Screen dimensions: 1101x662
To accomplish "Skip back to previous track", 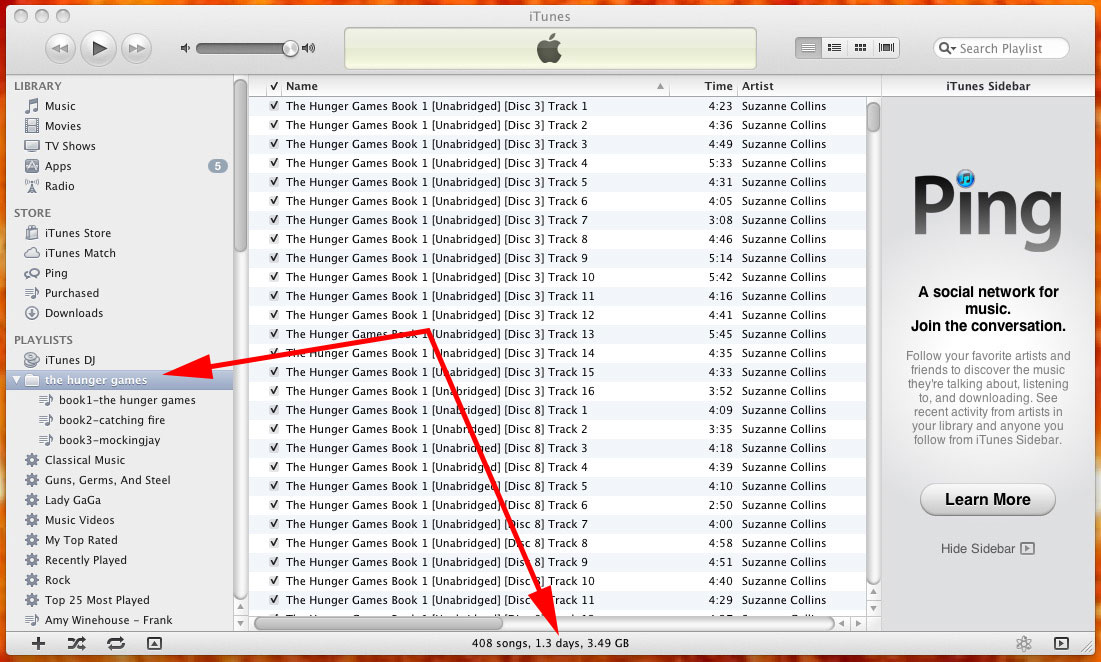I will pos(60,48).
